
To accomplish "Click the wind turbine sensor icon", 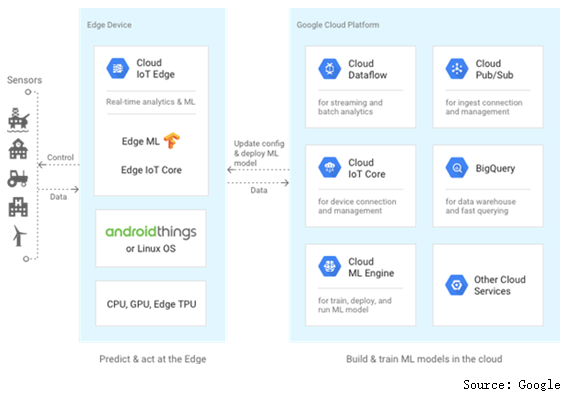I will click(x=19, y=236).
